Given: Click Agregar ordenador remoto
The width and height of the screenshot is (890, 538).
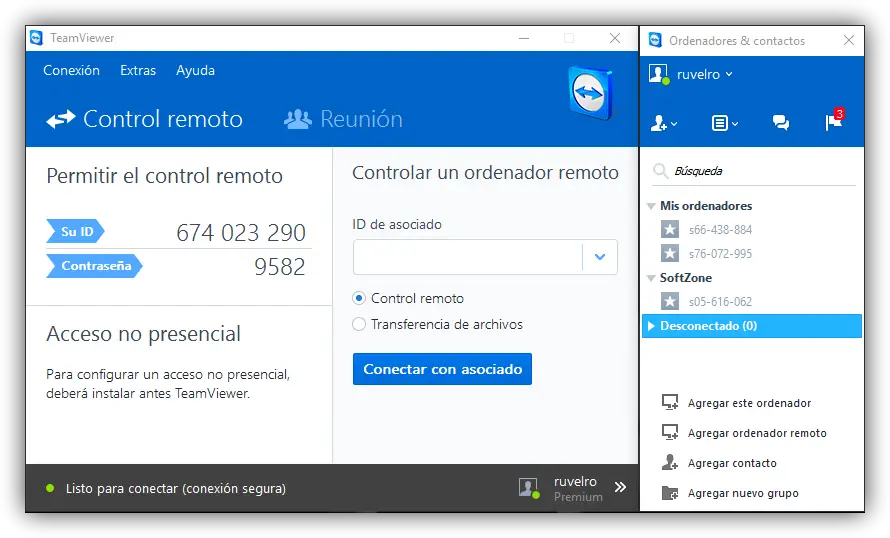Looking at the screenshot, I should pos(757,433).
